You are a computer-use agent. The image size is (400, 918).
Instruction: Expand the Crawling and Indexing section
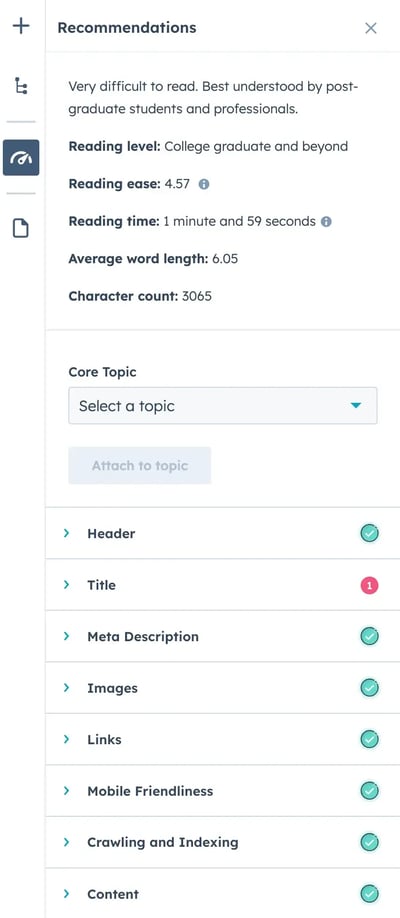tap(223, 842)
